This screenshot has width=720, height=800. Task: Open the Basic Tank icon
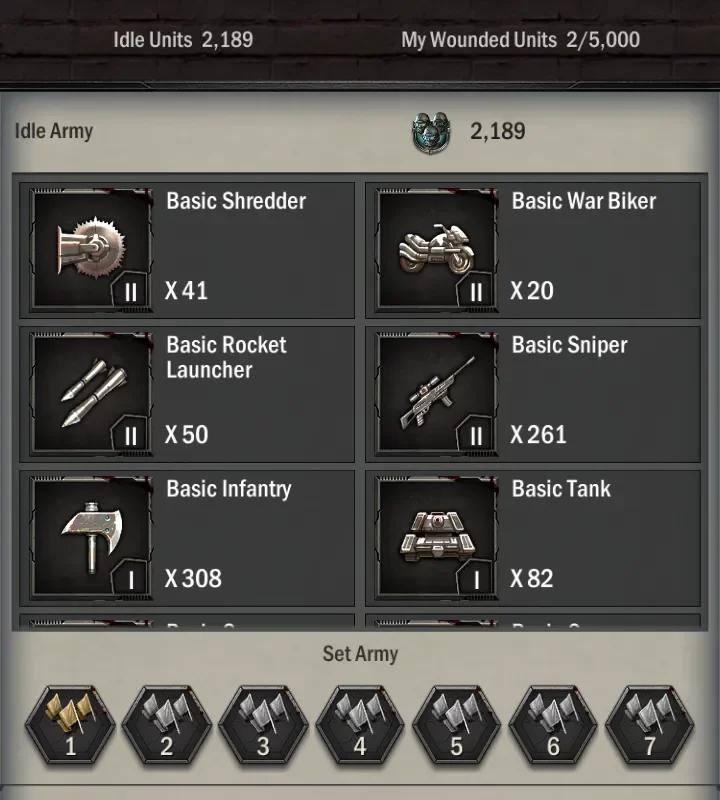[437, 537]
